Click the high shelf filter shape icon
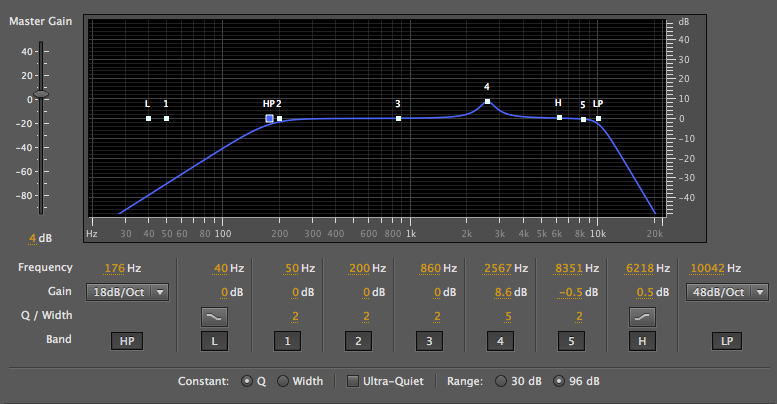 642,316
